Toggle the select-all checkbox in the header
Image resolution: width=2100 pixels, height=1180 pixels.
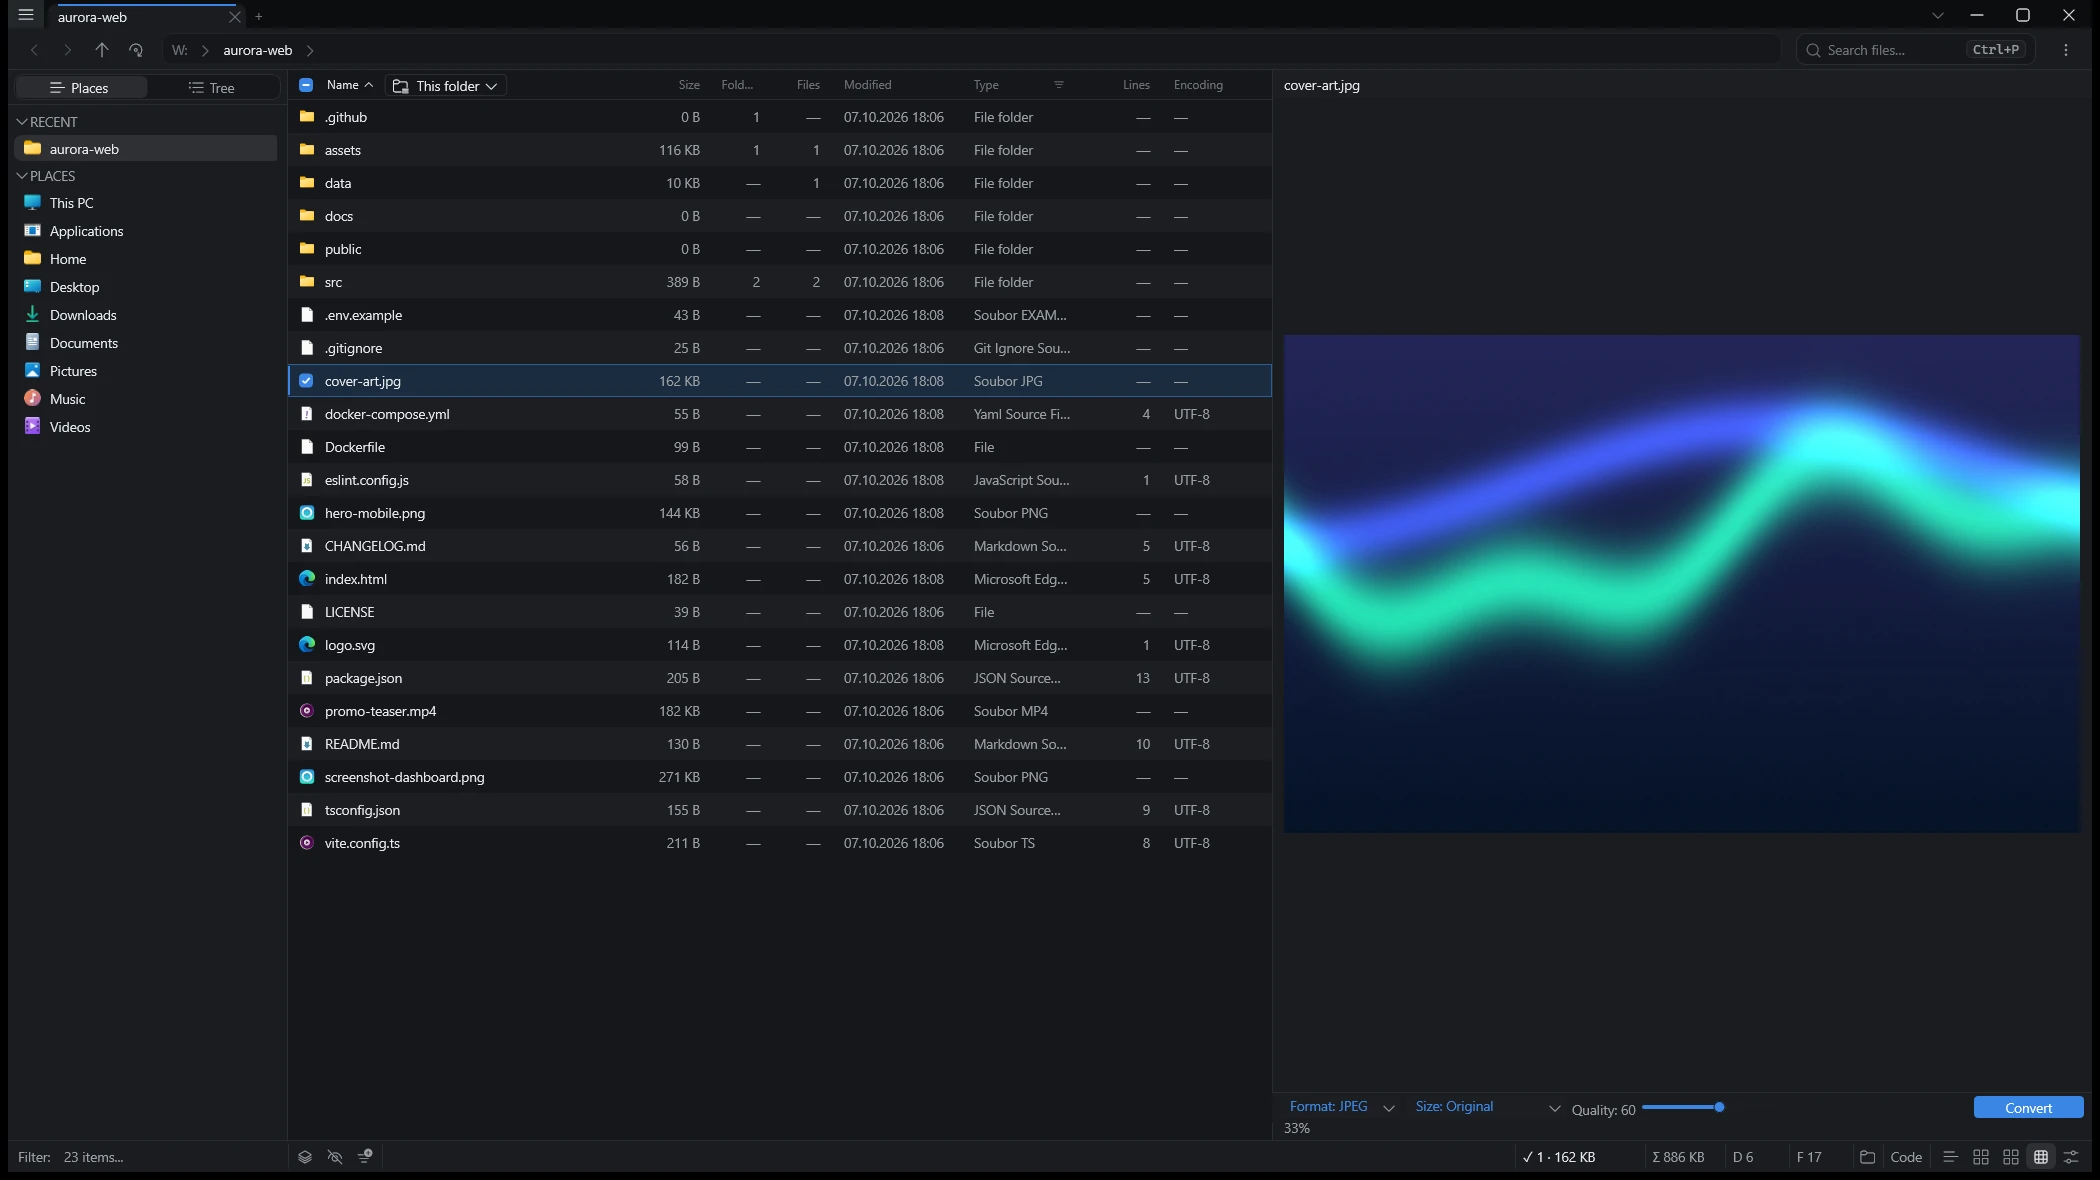point(306,85)
